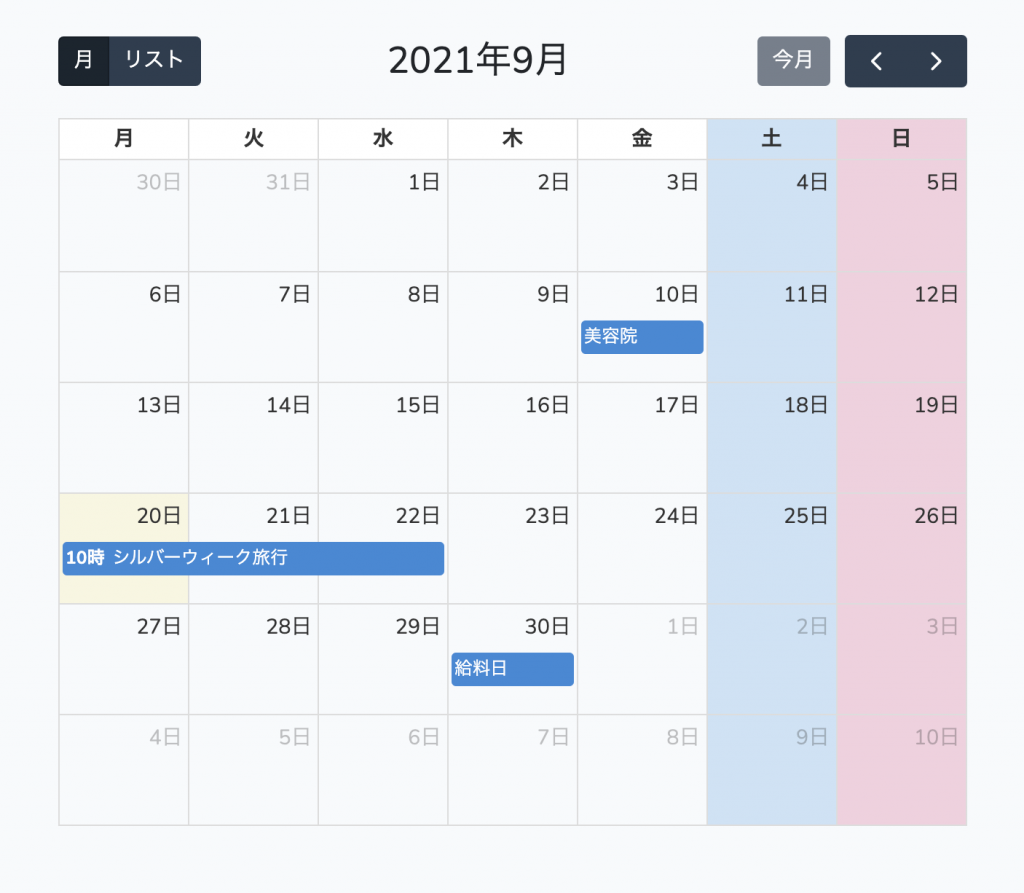1024x893 pixels.
Task: Switch to 月 calendar view
Action: pos(81,61)
